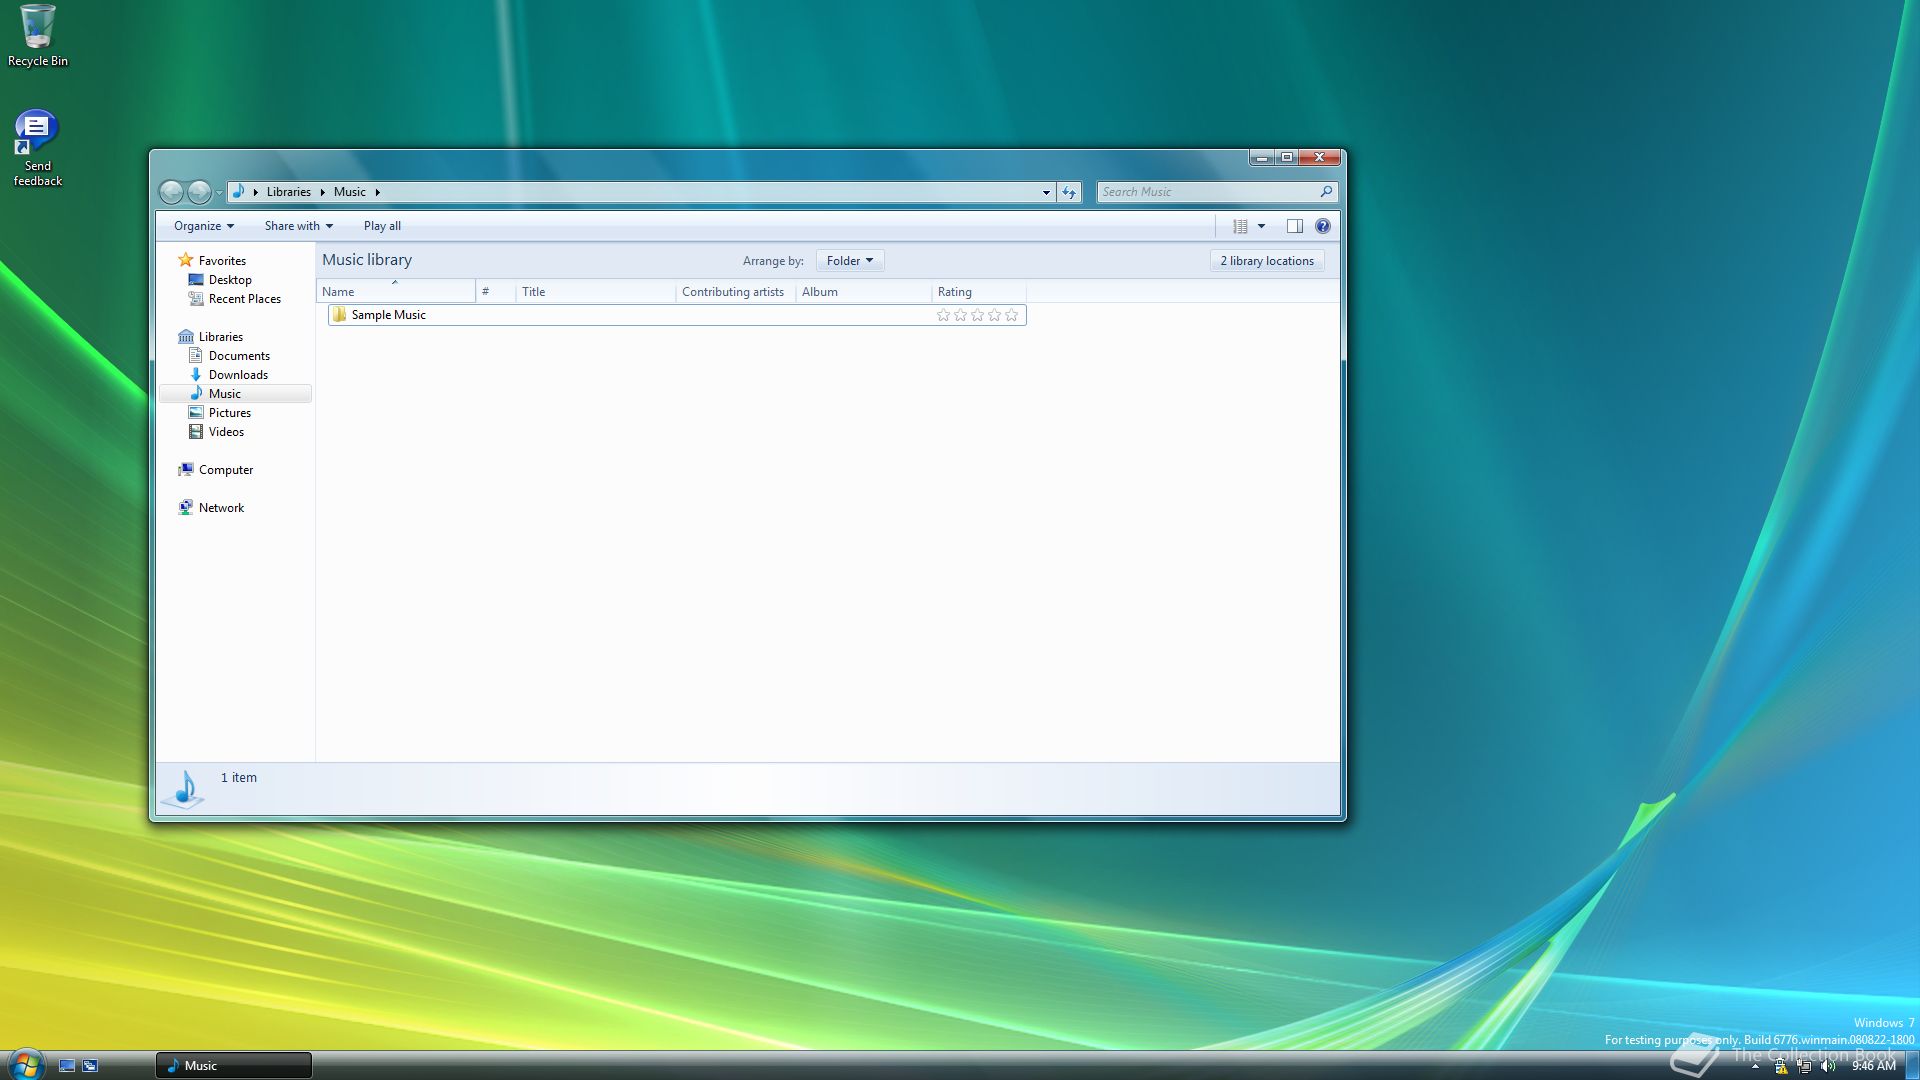Click the Downloads arrow icon

[x=196, y=374]
